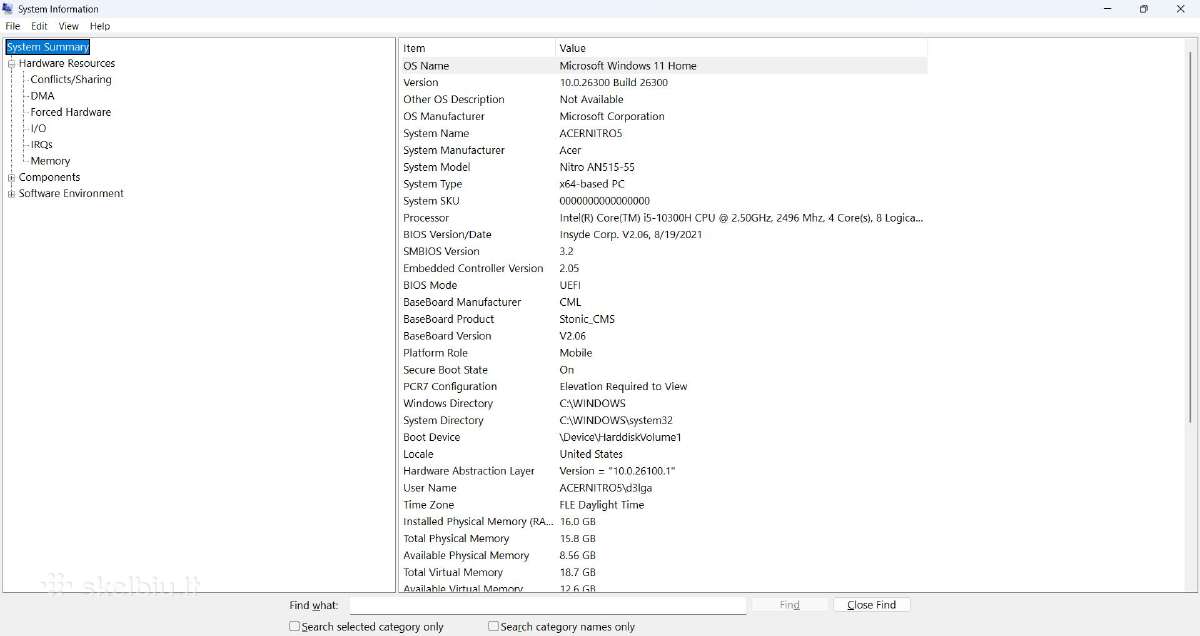
Task: Select the 'Time Zone' item label
Action: coord(429,505)
